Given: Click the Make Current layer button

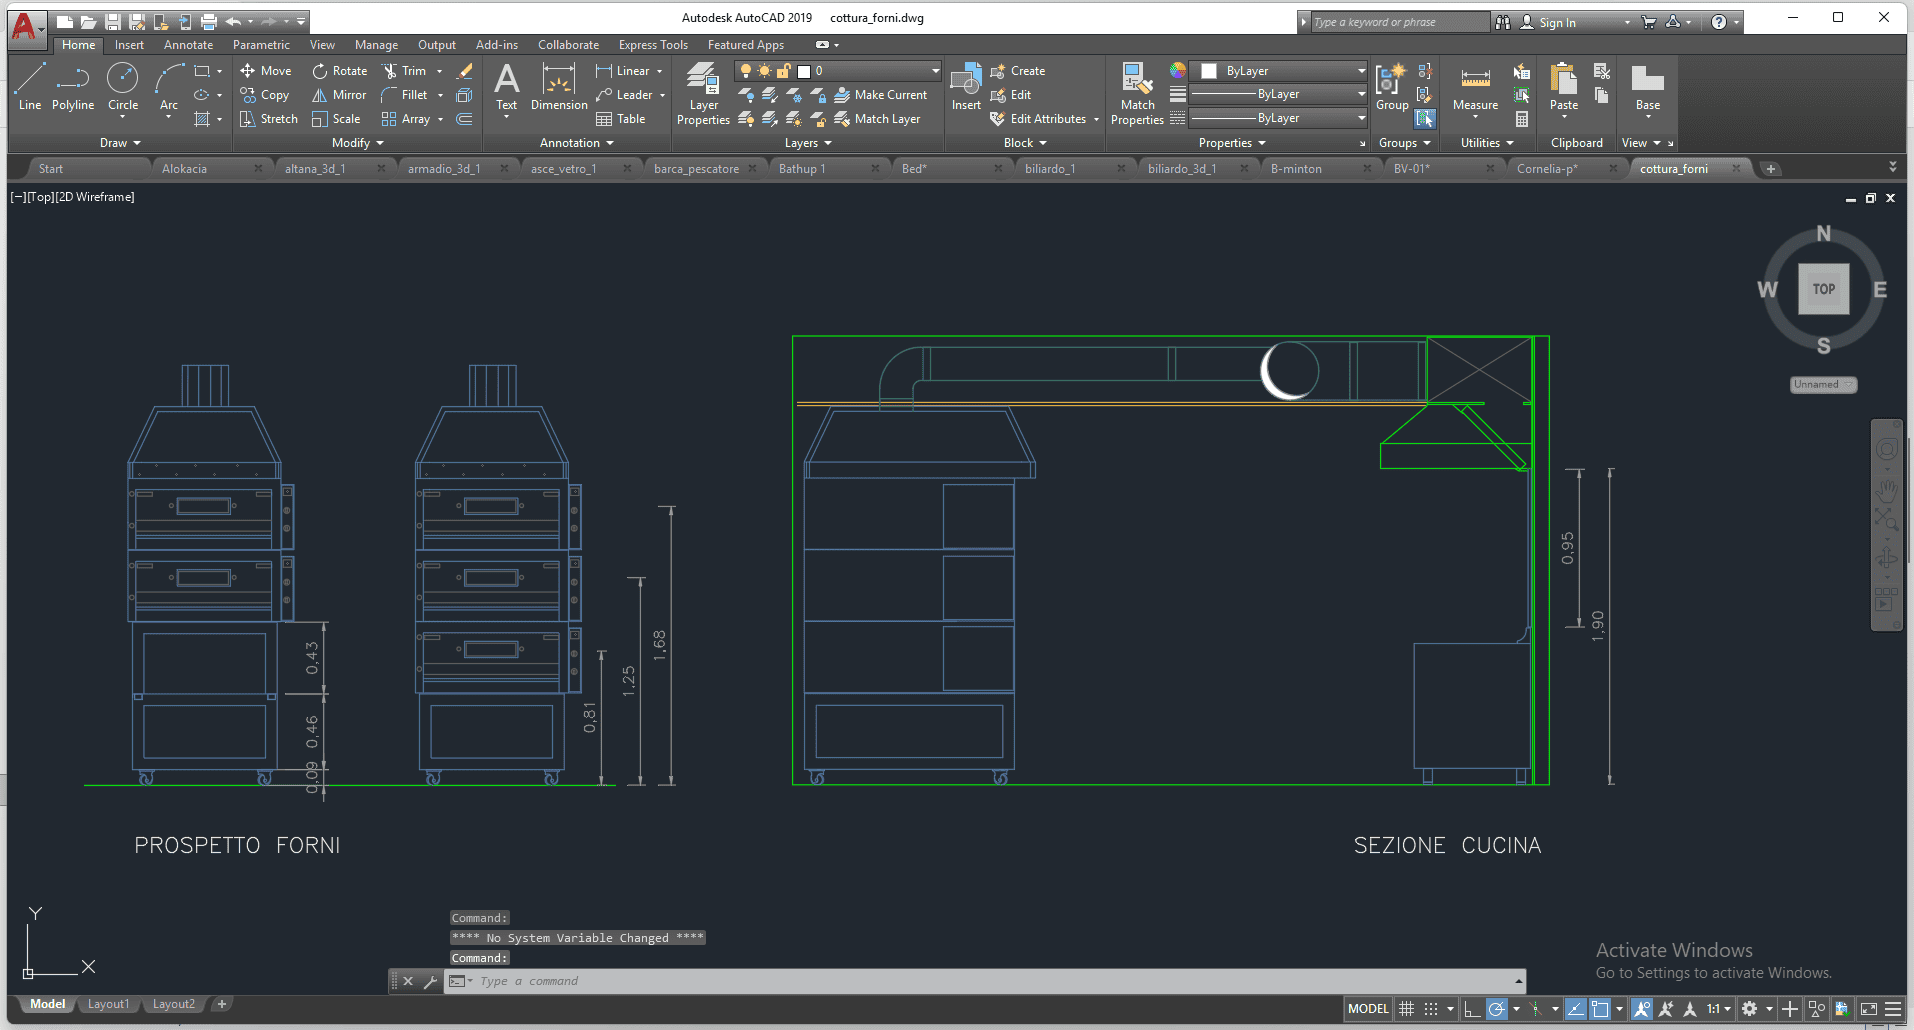Looking at the screenshot, I should [x=881, y=95].
